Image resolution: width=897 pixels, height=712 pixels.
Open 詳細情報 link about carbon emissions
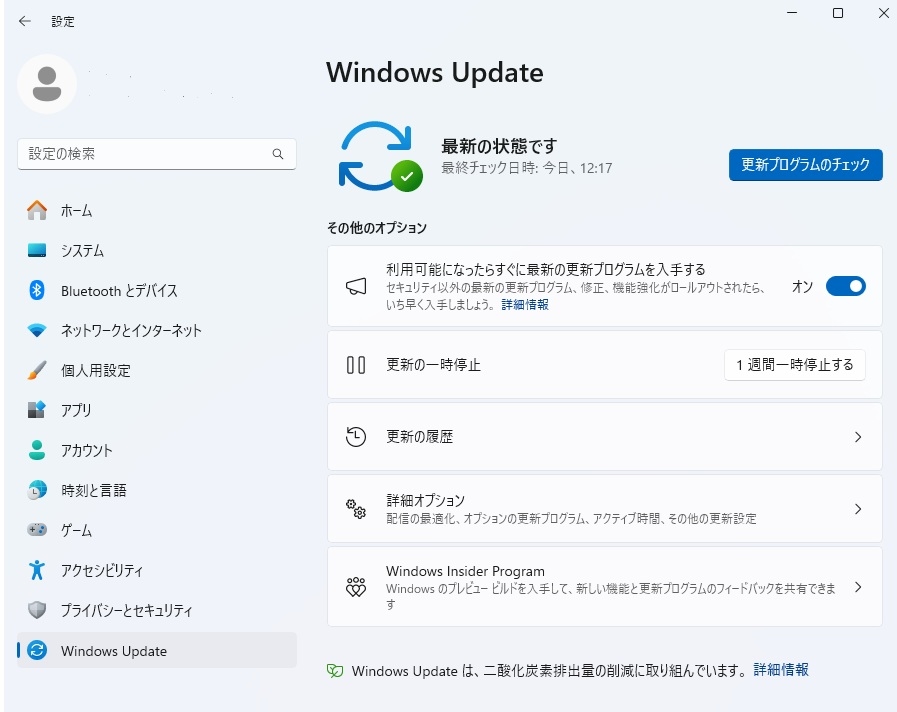[780, 670]
